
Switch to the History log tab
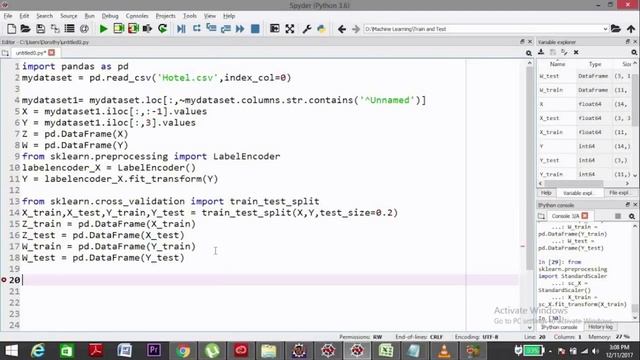[601, 327]
